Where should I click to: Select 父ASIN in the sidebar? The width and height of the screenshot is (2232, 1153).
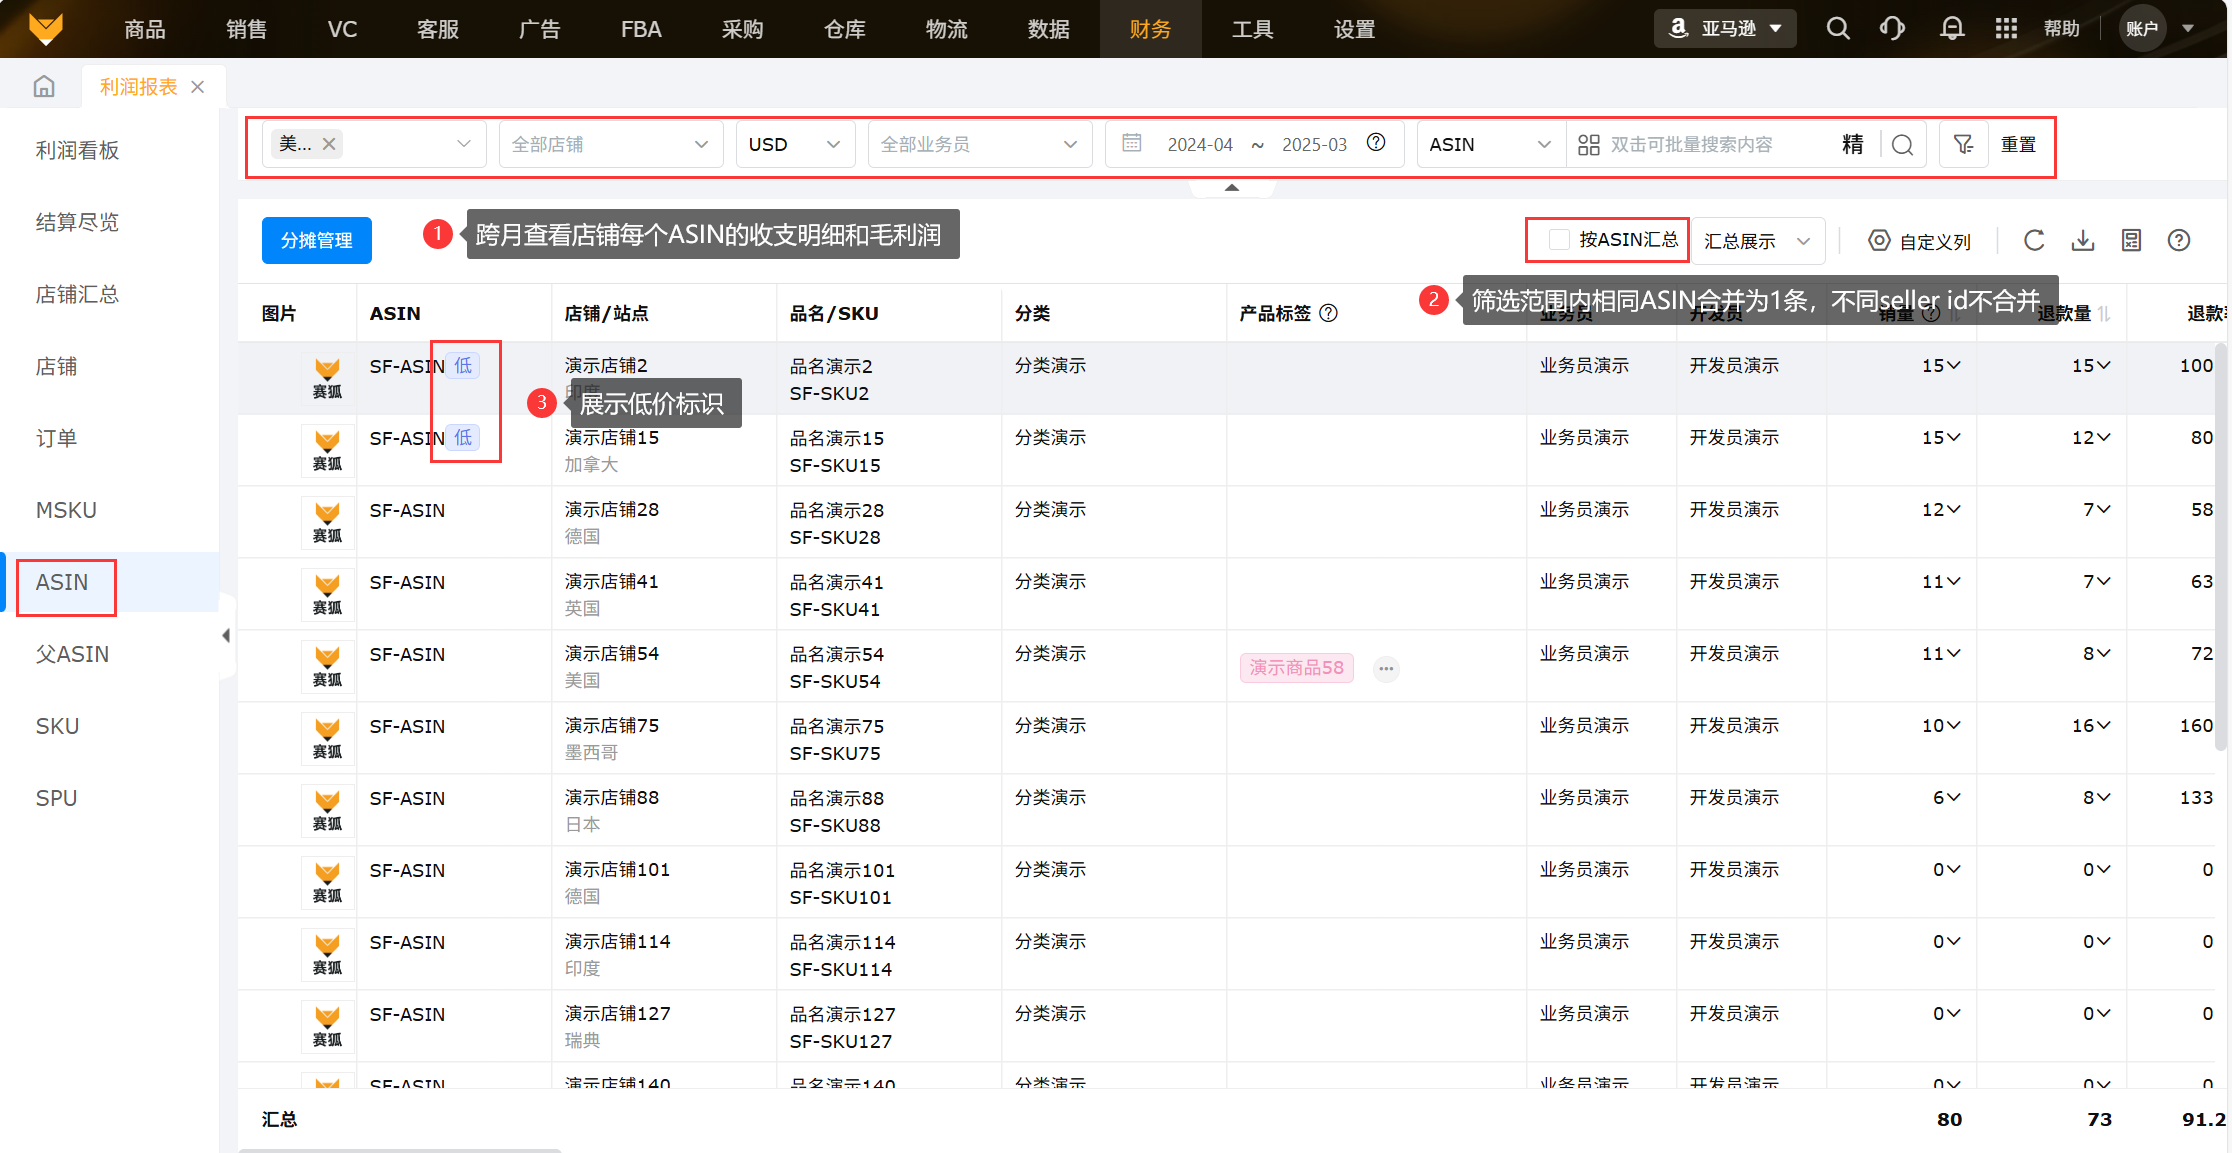click(x=72, y=654)
